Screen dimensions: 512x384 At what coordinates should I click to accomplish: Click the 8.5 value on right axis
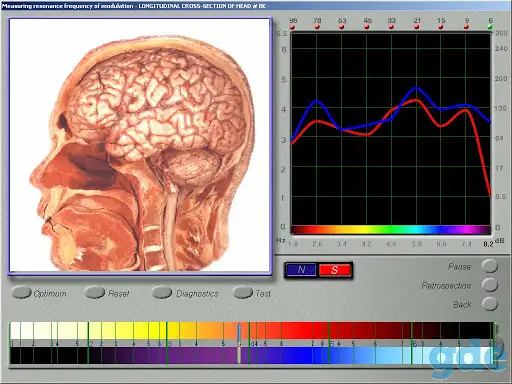500,197
